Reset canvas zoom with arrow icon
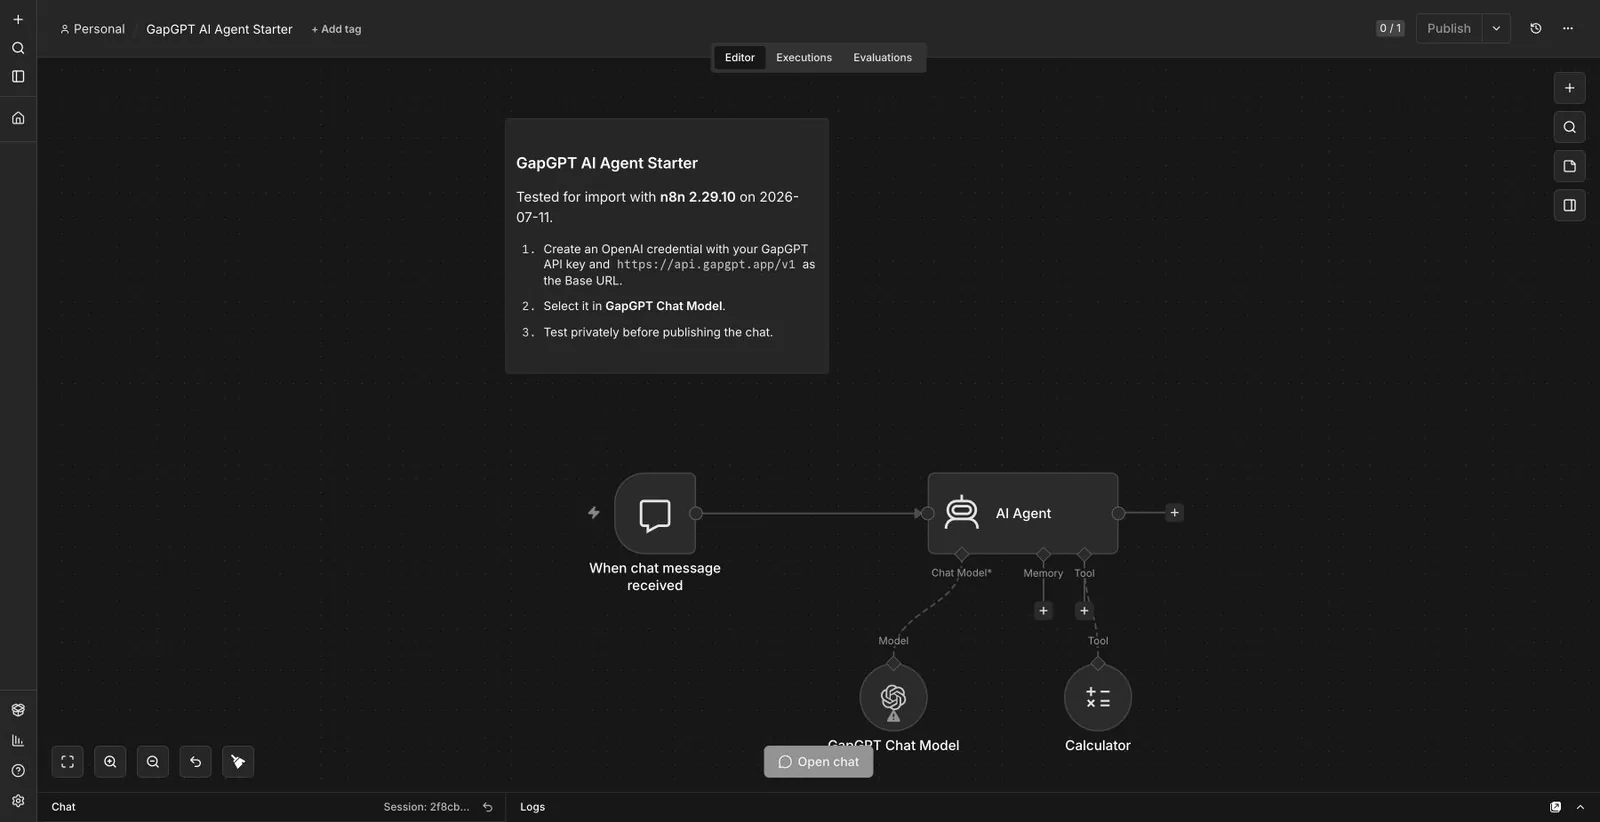 click(x=195, y=762)
